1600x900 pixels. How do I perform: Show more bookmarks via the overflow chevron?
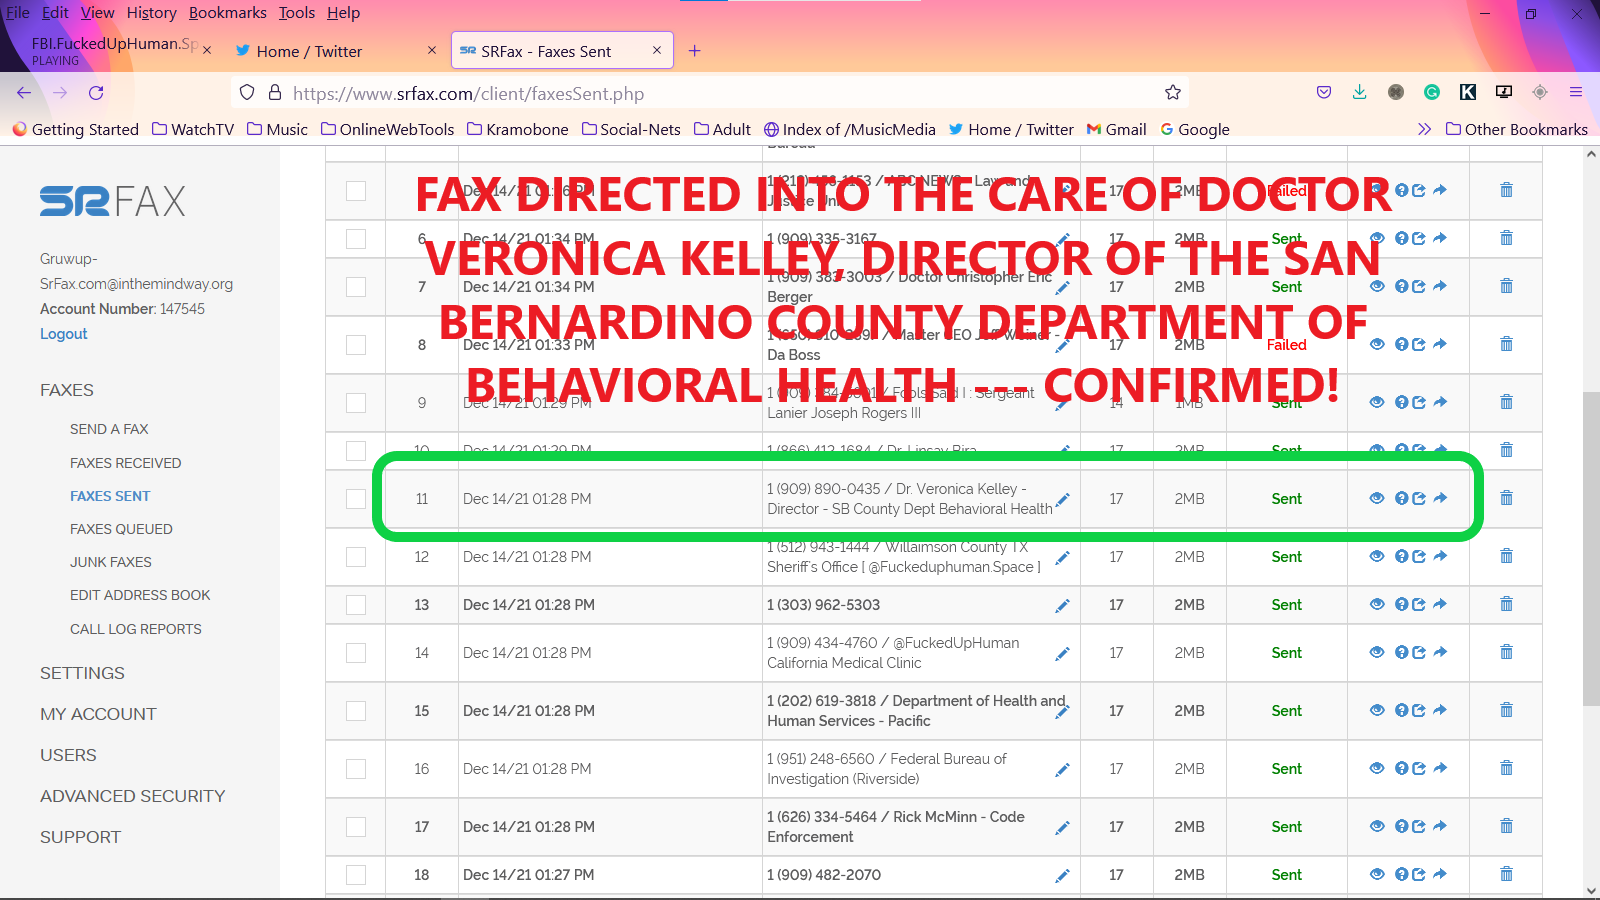click(1424, 129)
